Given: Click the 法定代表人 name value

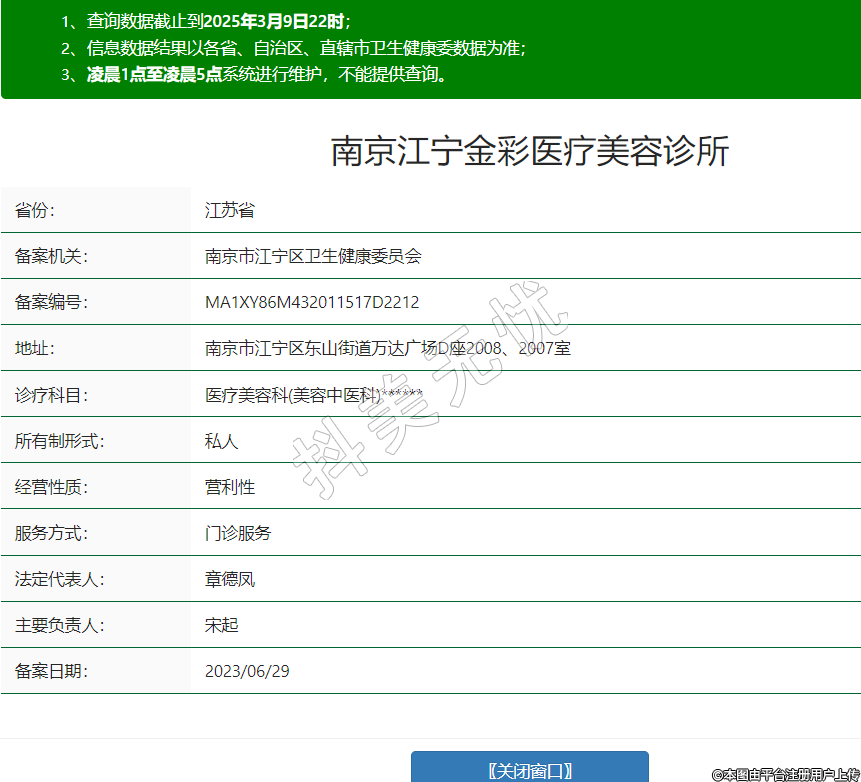Looking at the screenshot, I should [229, 580].
